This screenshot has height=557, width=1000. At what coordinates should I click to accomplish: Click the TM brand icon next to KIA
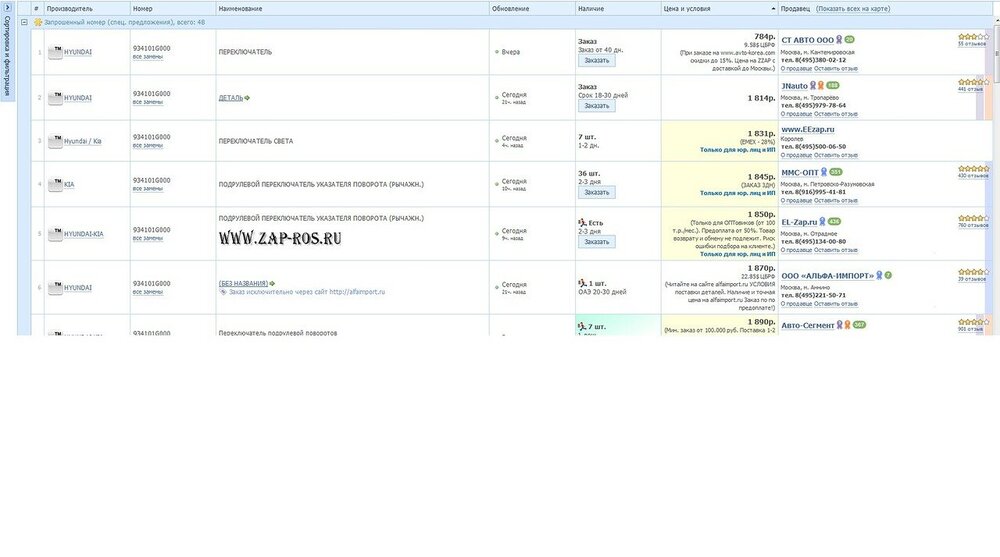tap(55, 184)
